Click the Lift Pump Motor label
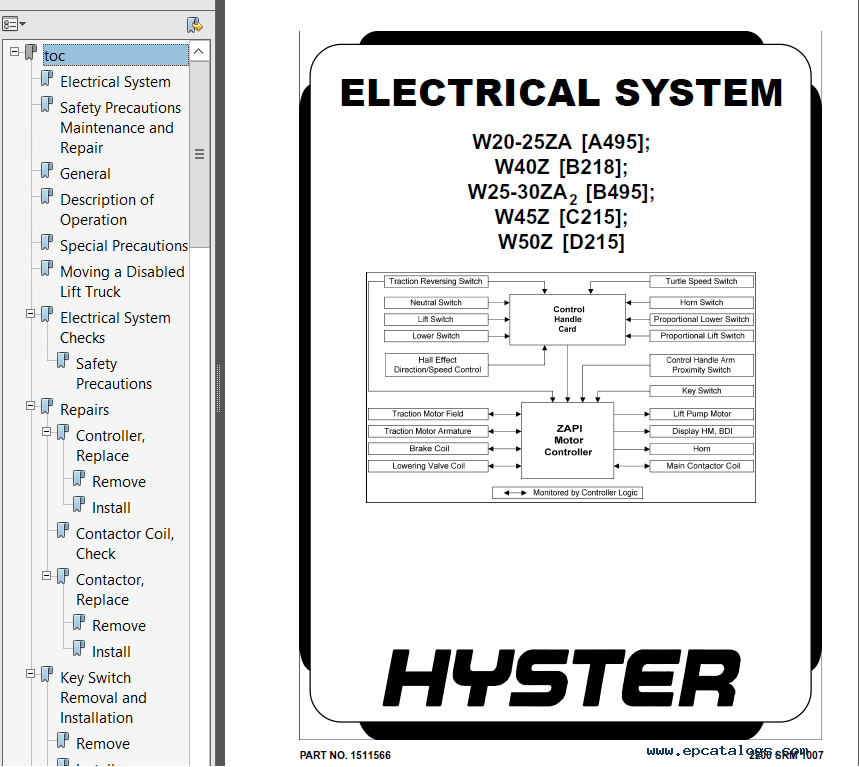This screenshot has width=859, height=767. tap(701, 414)
